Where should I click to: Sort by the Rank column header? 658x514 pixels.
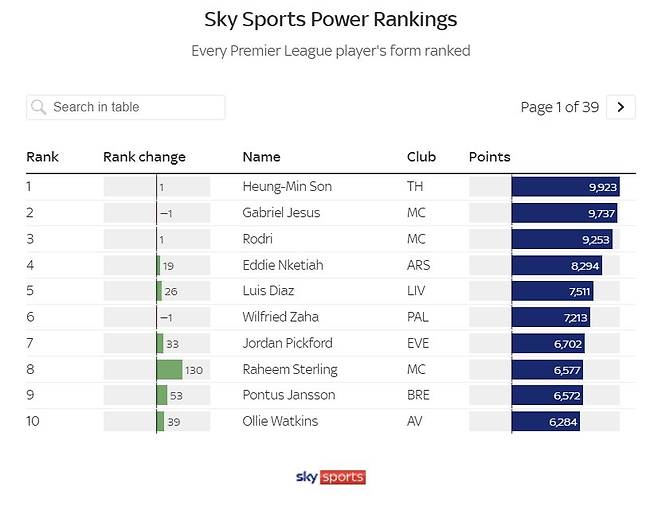point(42,157)
